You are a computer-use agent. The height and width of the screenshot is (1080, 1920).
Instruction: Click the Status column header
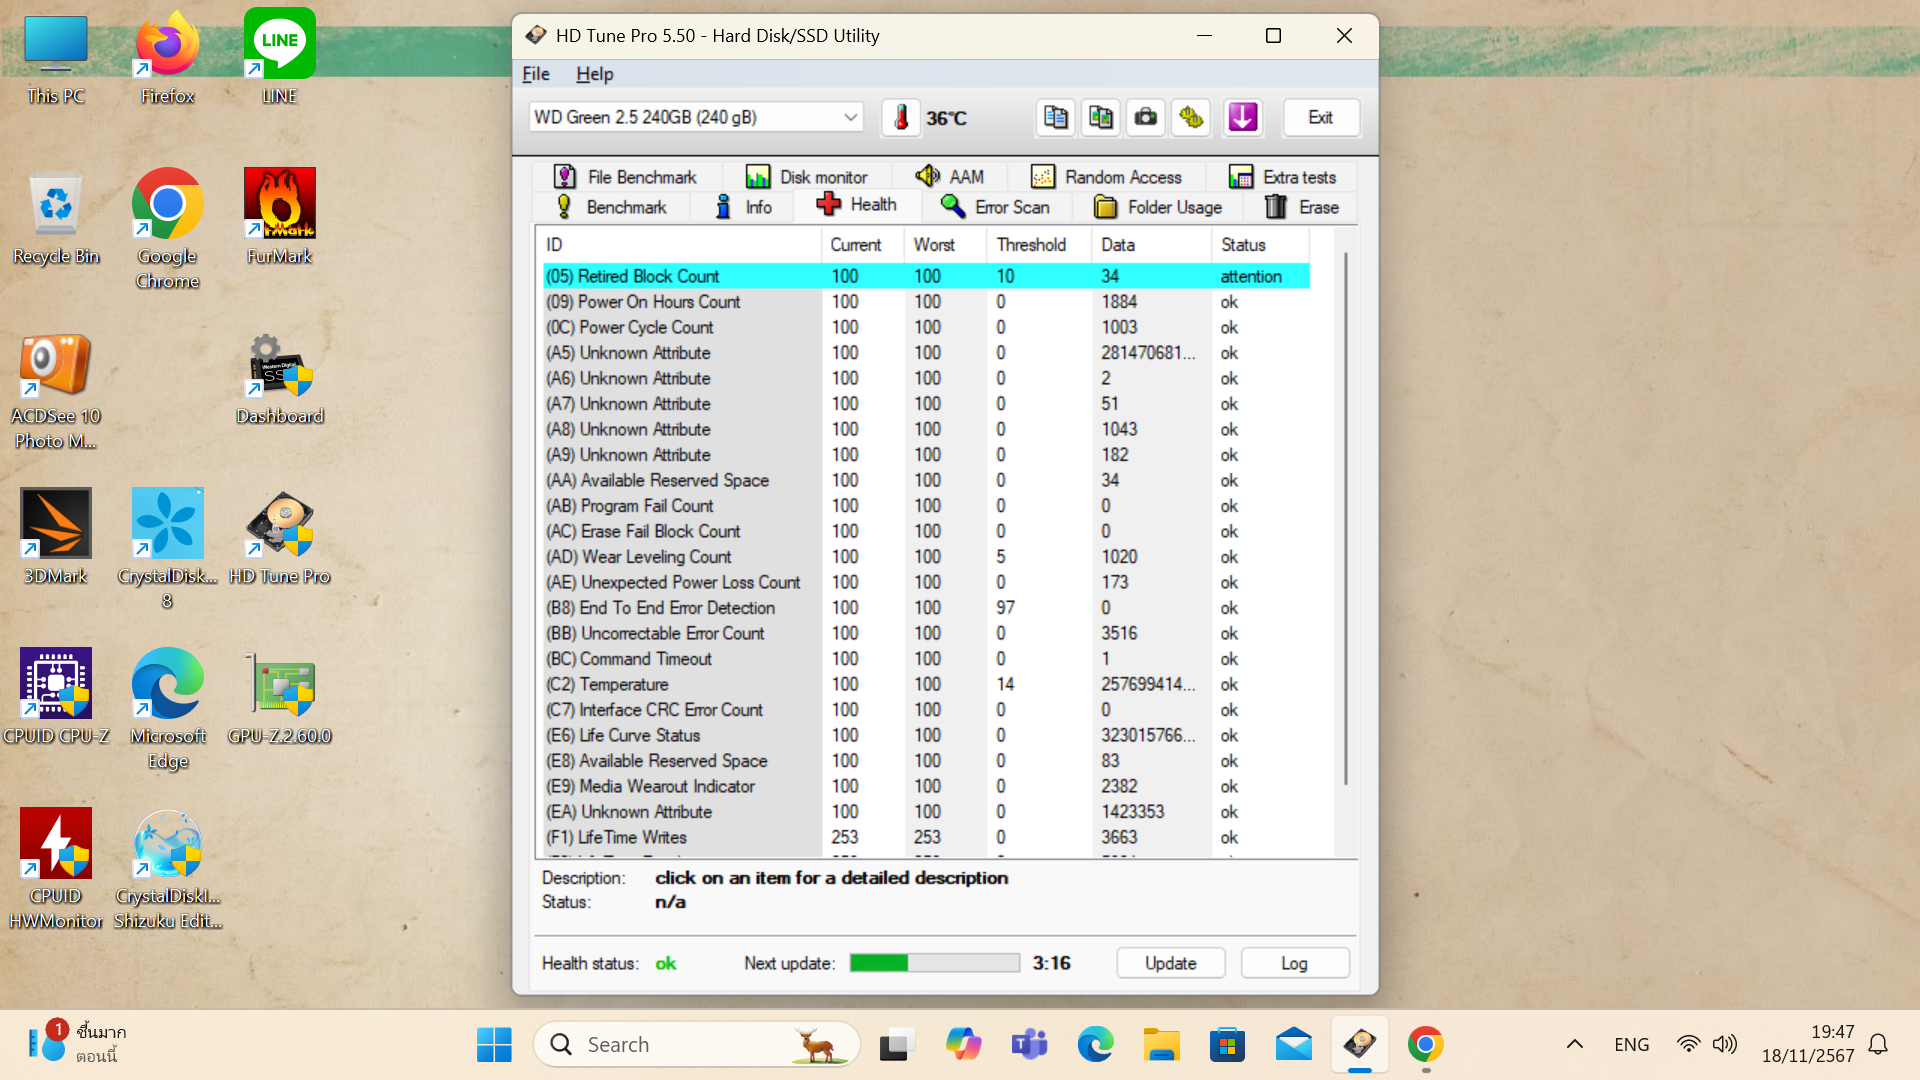pyautogui.click(x=1260, y=245)
